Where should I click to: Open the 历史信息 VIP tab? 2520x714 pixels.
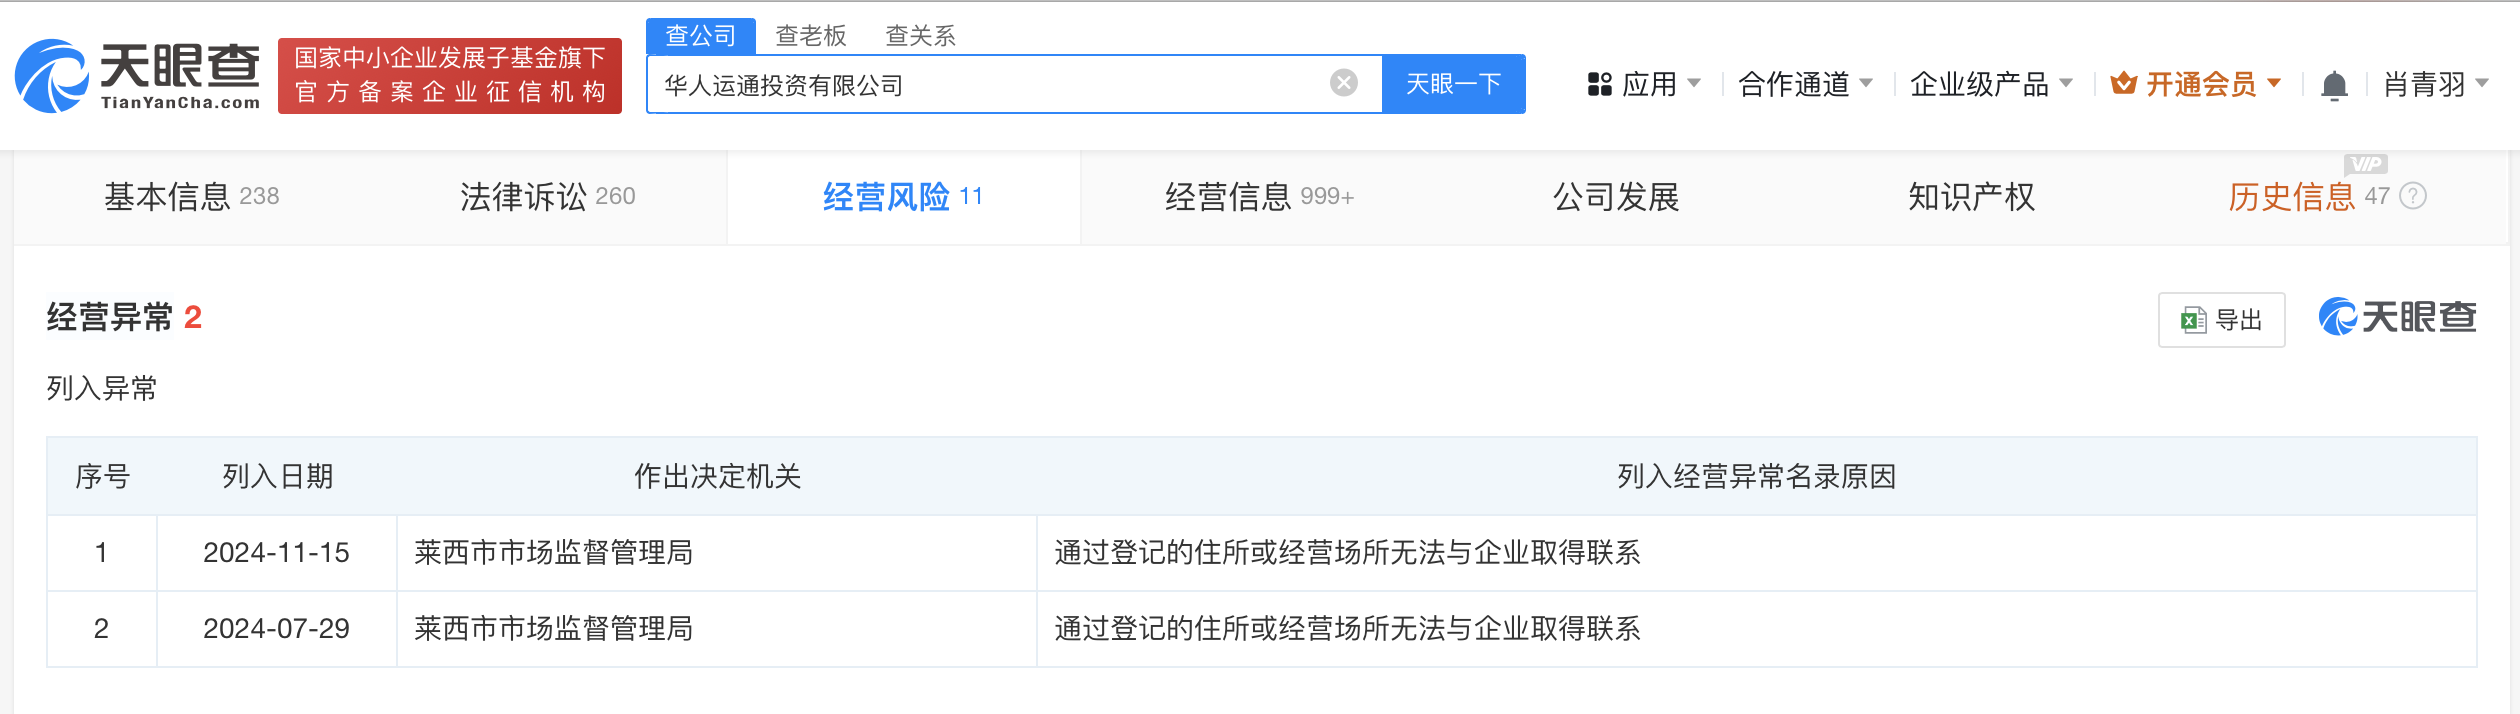coord(2309,196)
